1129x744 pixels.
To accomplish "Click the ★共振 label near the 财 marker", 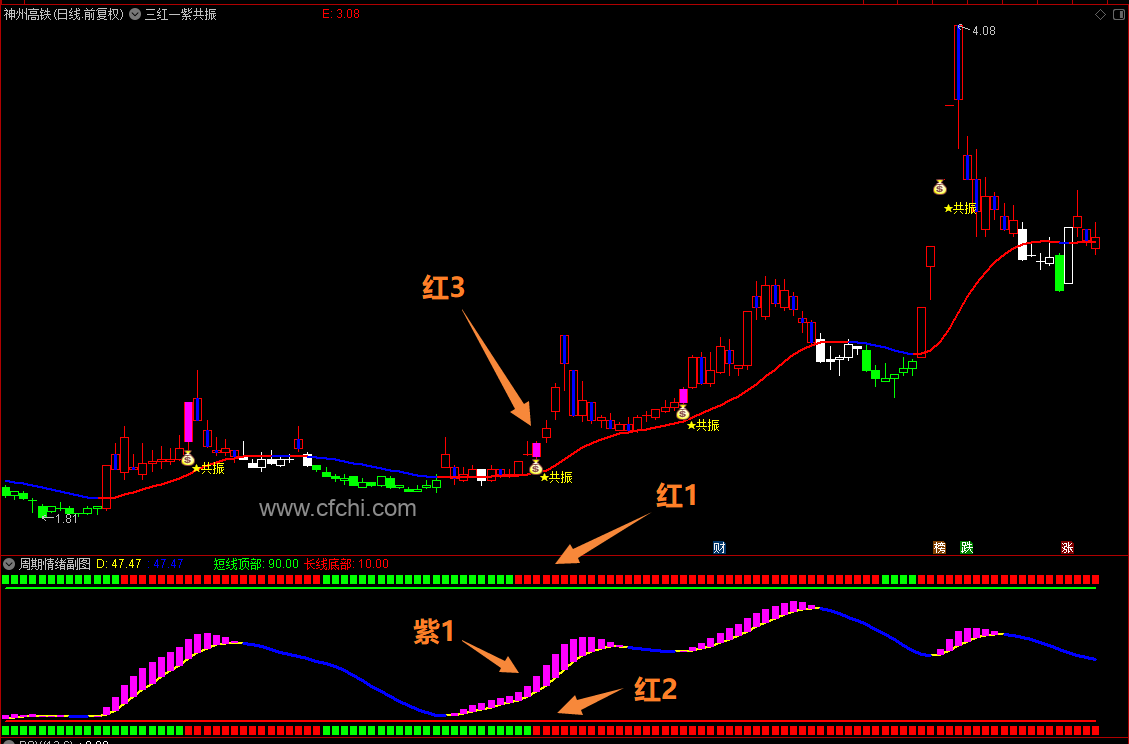I will (703, 425).
